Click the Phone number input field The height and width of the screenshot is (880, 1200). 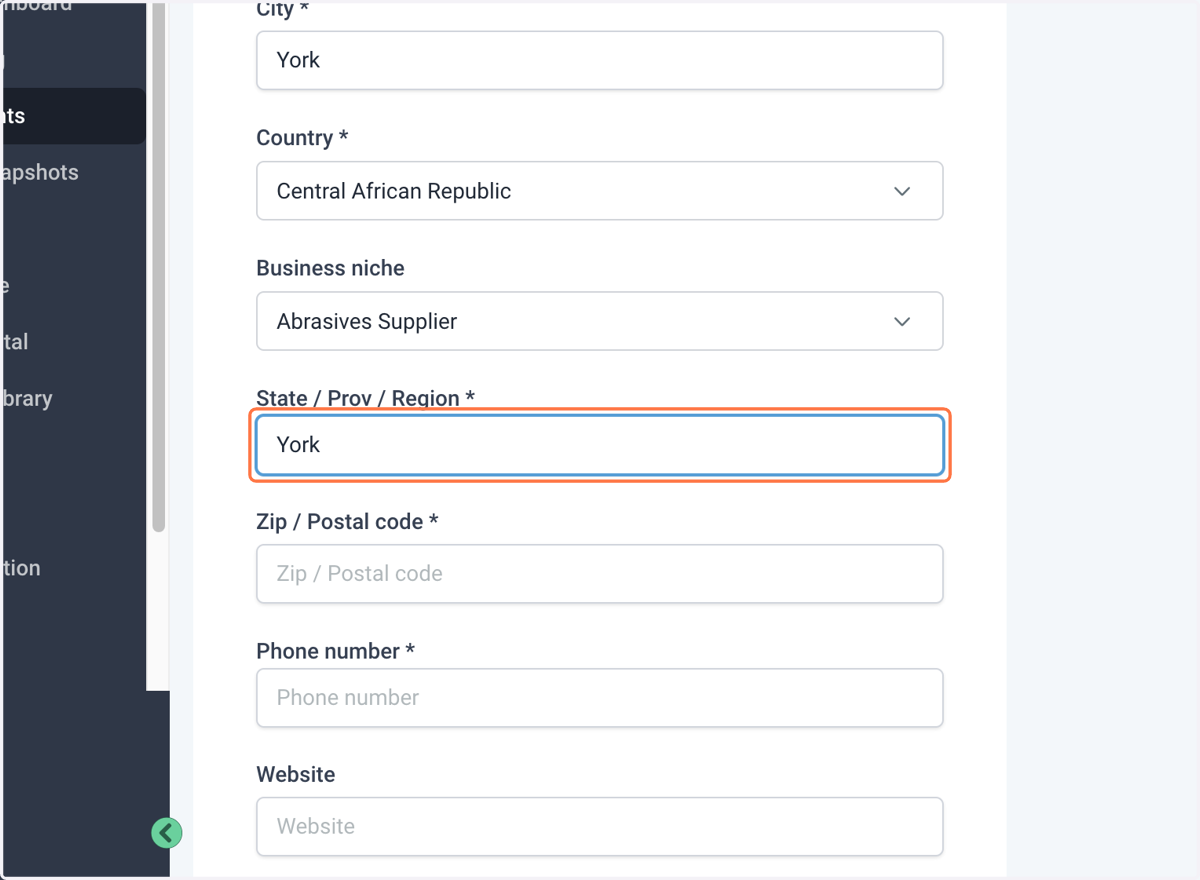coord(600,698)
